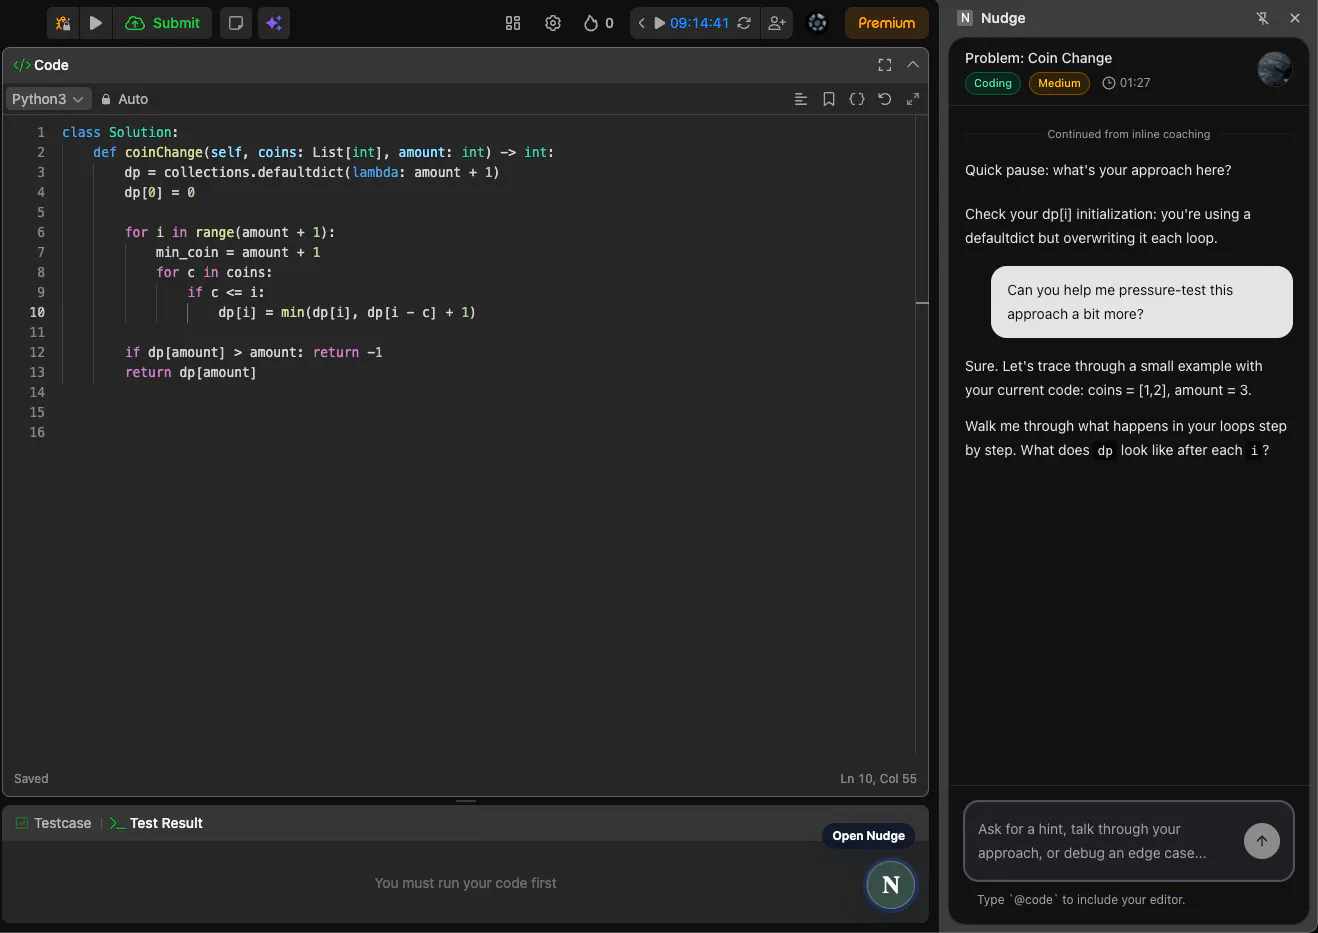Click the 01:27 clock timer
This screenshot has height=933, width=1318.
1126,83
